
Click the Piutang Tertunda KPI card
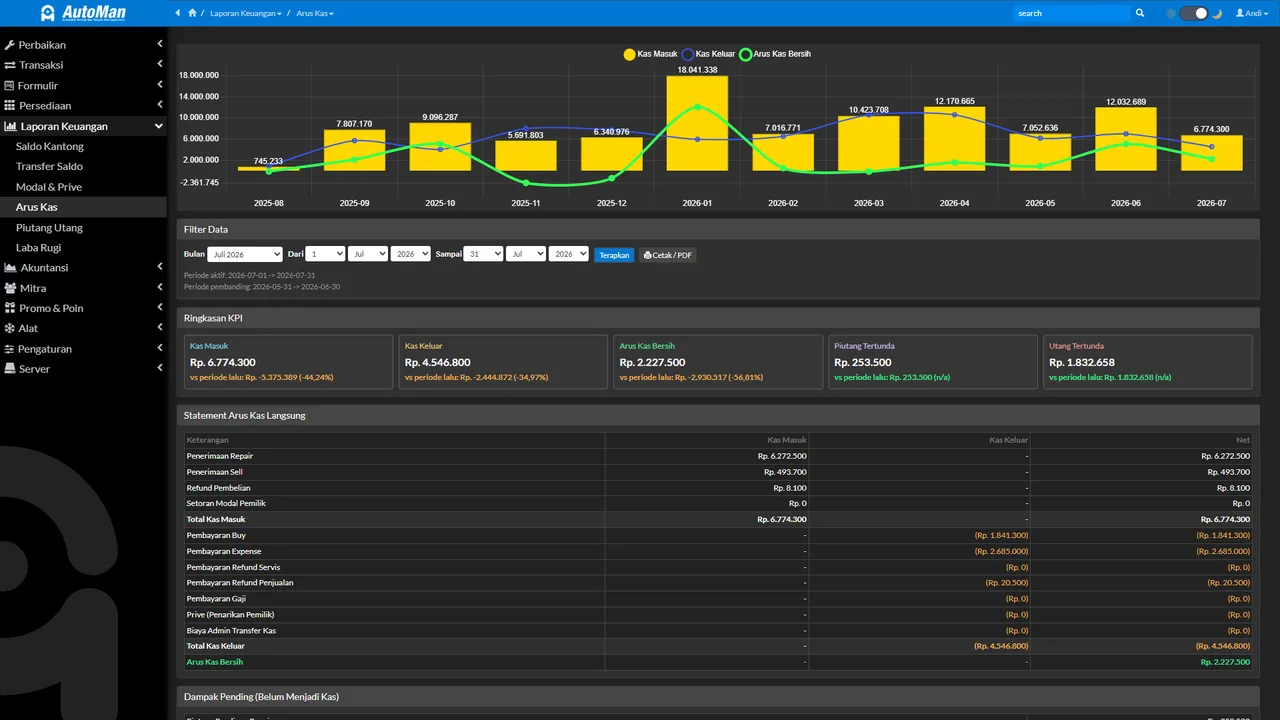click(933, 362)
